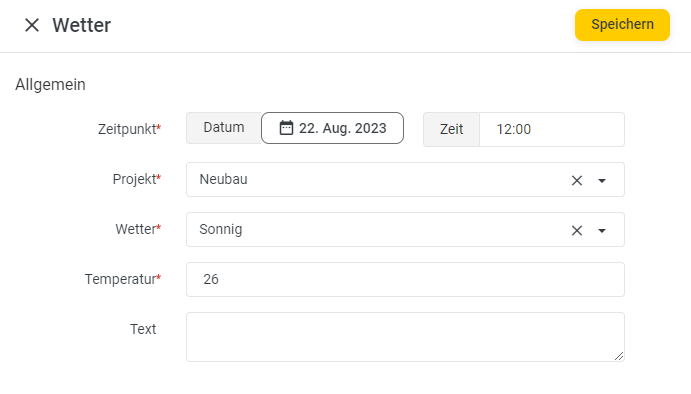The height and width of the screenshot is (394, 691).
Task: Click the Datum label addon
Action: tap(223, 128)
